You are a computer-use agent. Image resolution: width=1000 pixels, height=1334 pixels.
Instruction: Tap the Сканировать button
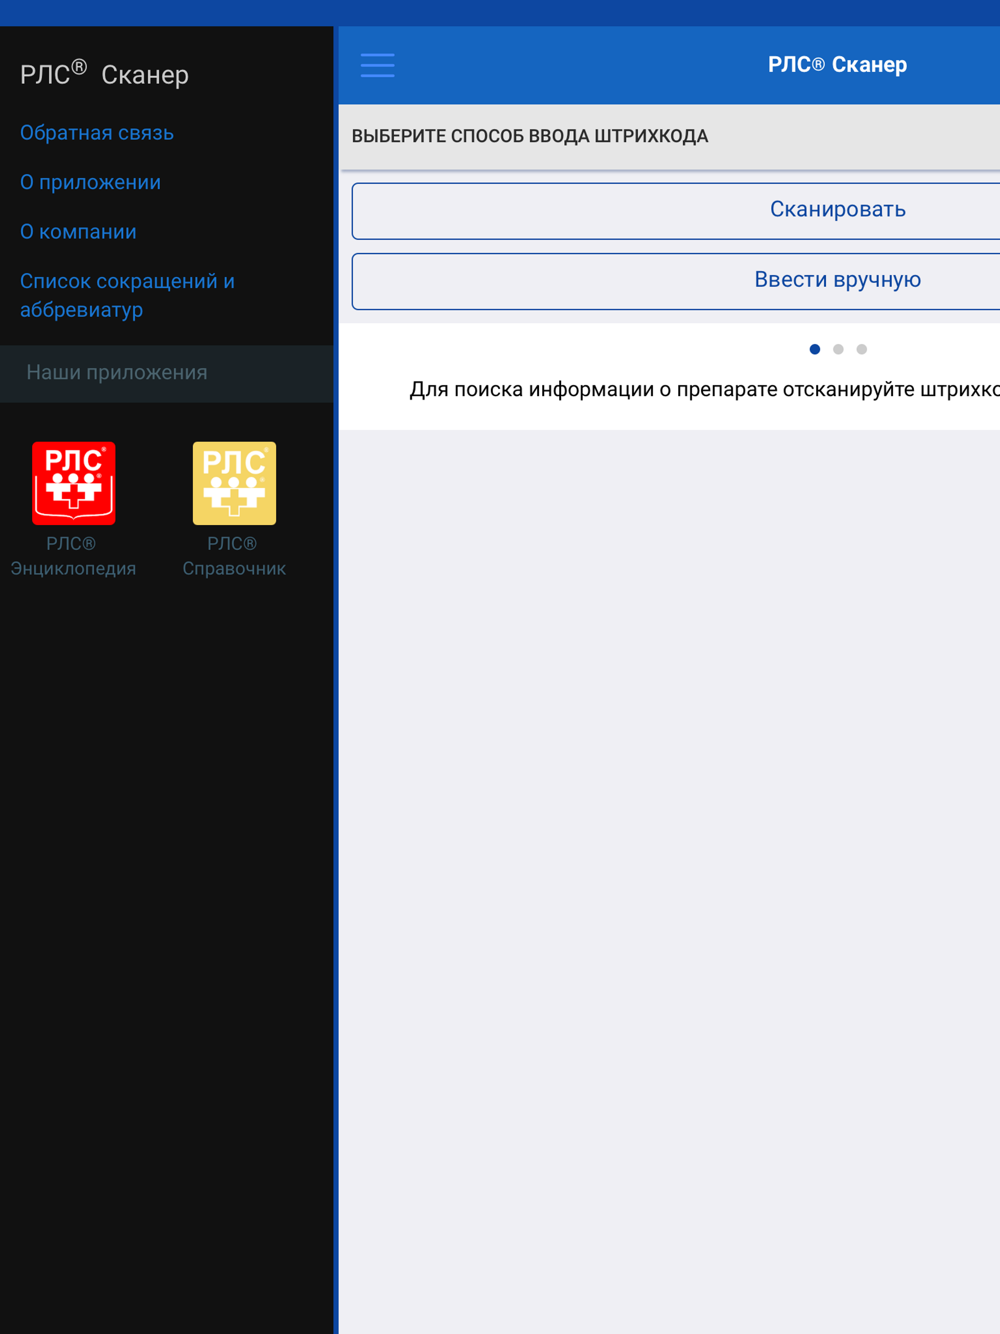[676, 210]
